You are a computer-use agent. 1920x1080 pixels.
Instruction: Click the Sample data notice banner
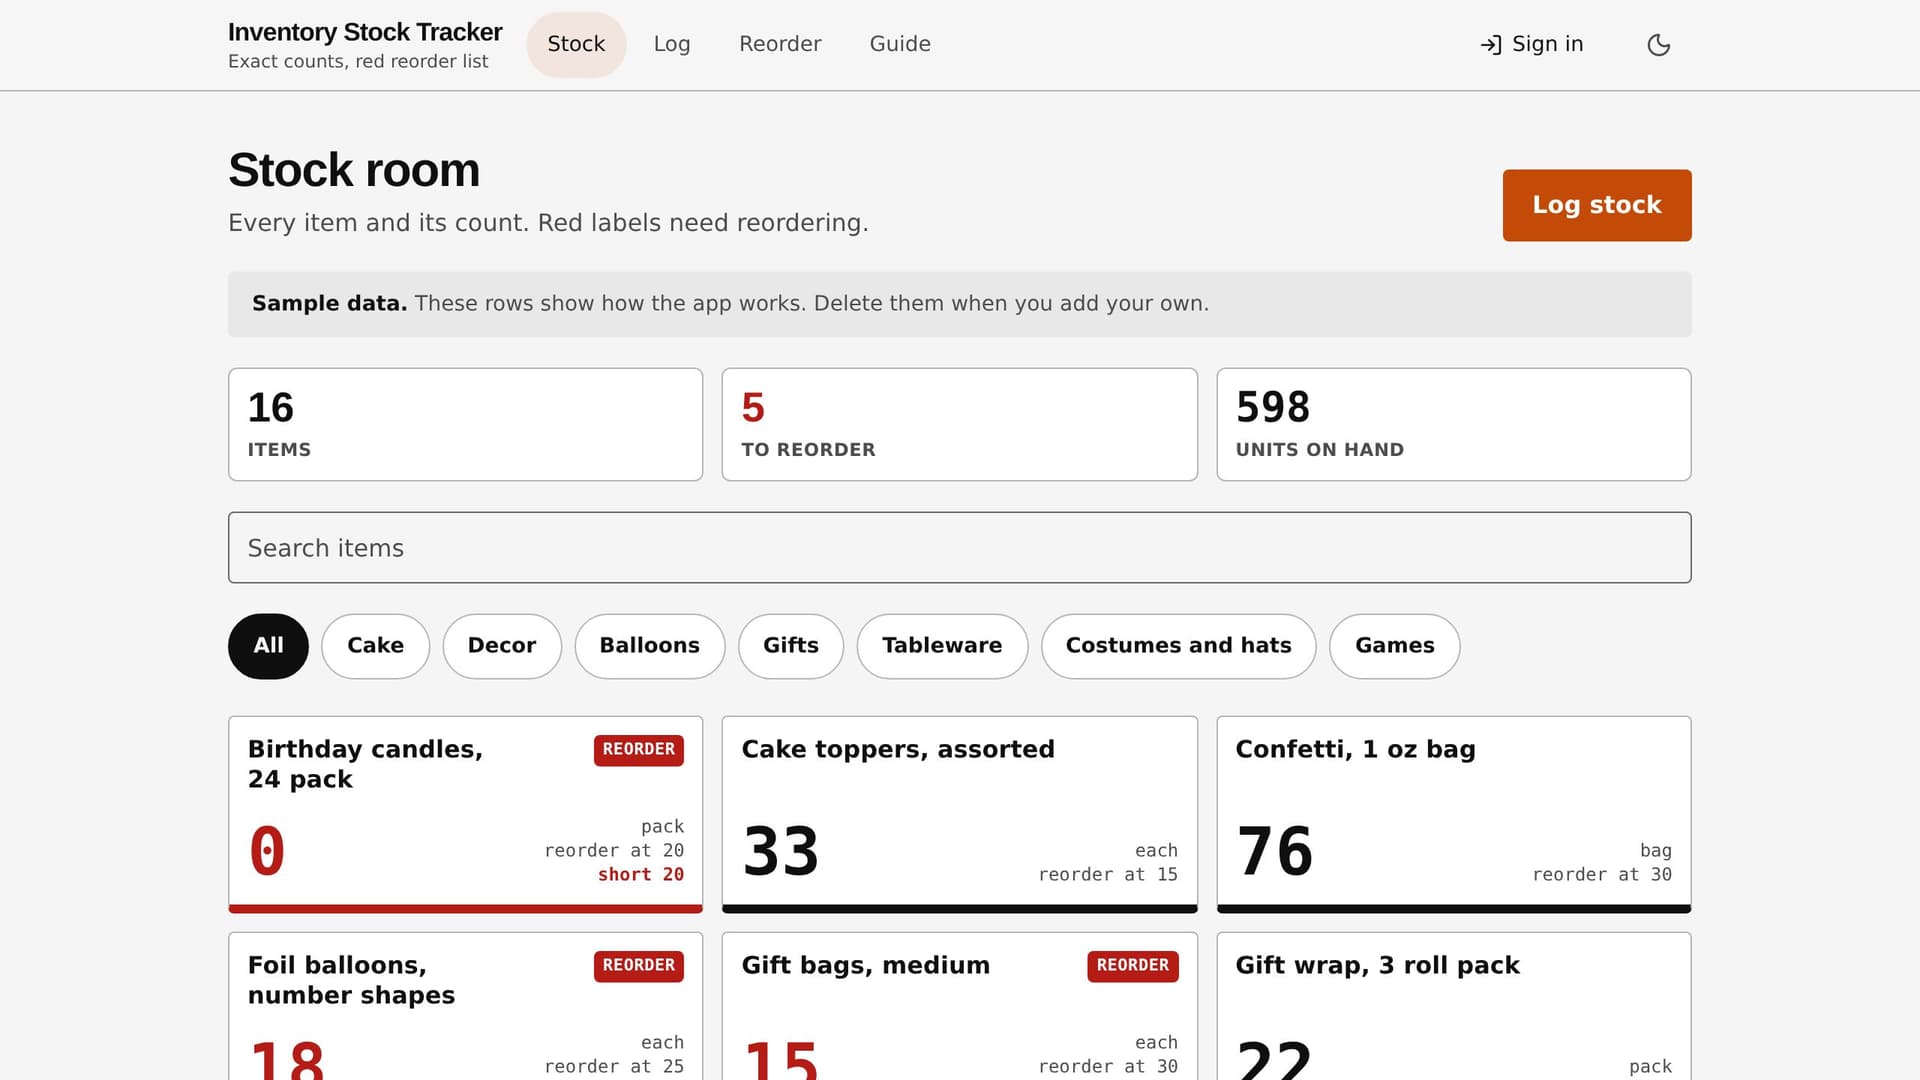click(960, 304)
